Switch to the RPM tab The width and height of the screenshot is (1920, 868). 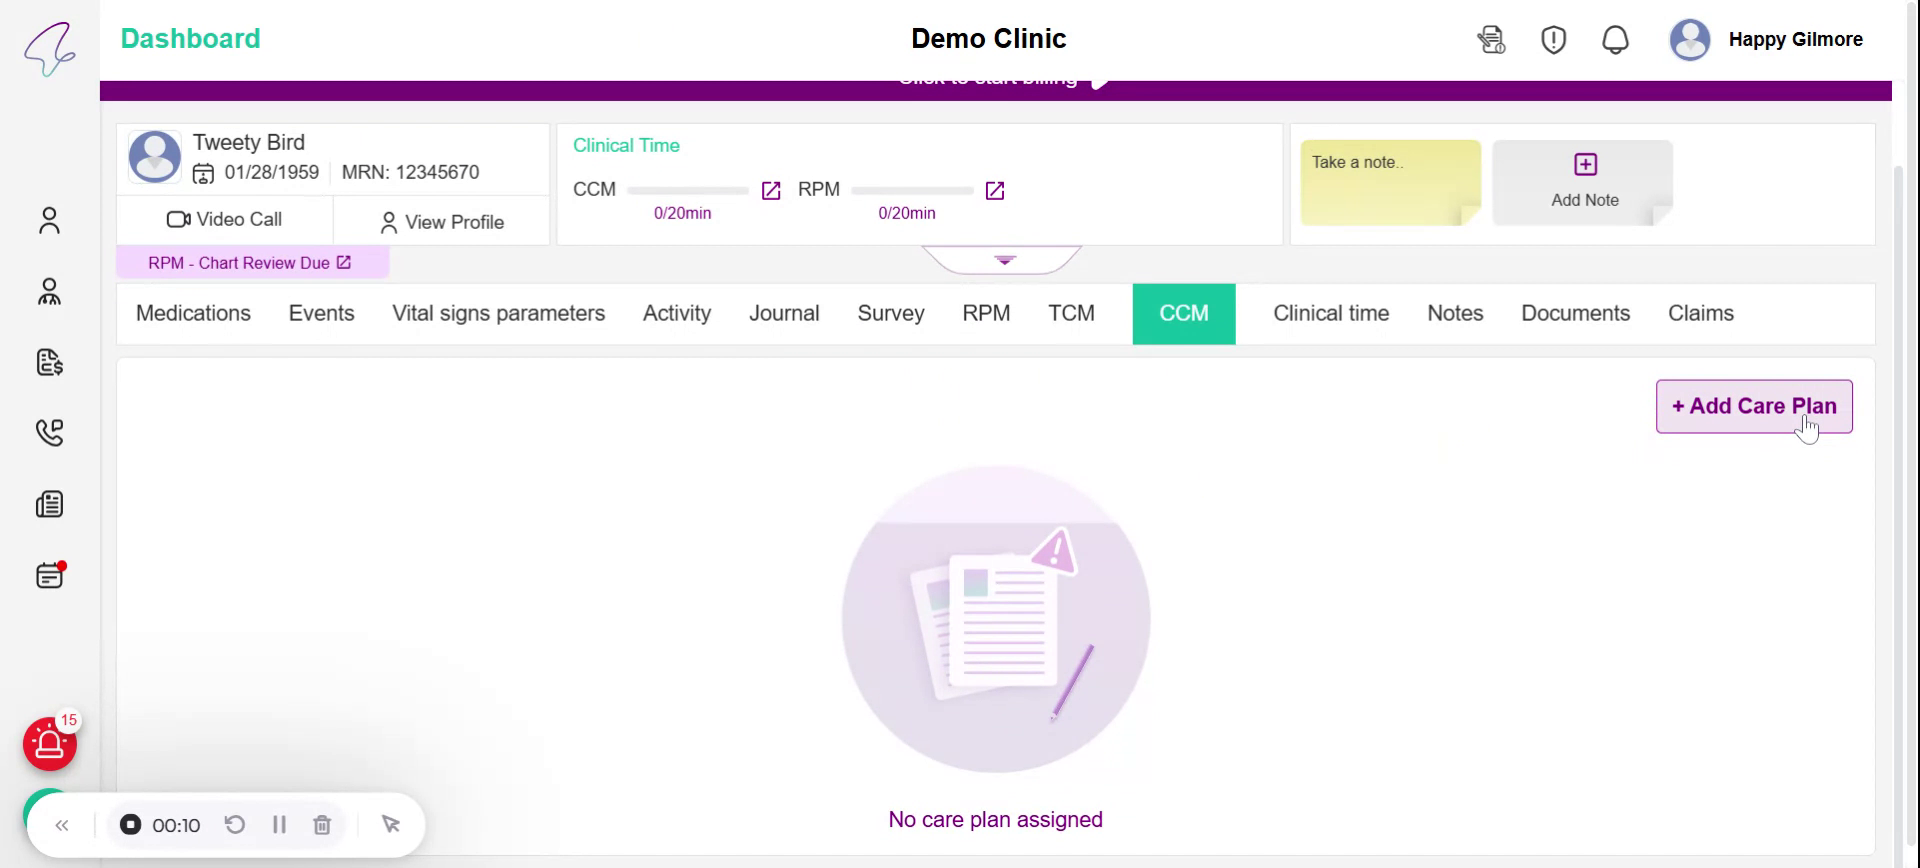[x=986, y=313]
